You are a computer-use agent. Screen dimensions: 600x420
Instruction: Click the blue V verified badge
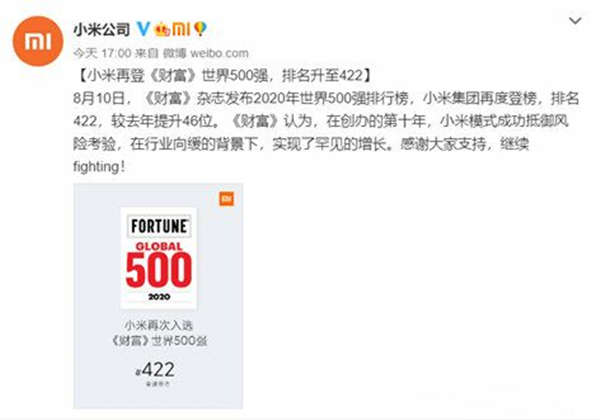click(143, 29)
